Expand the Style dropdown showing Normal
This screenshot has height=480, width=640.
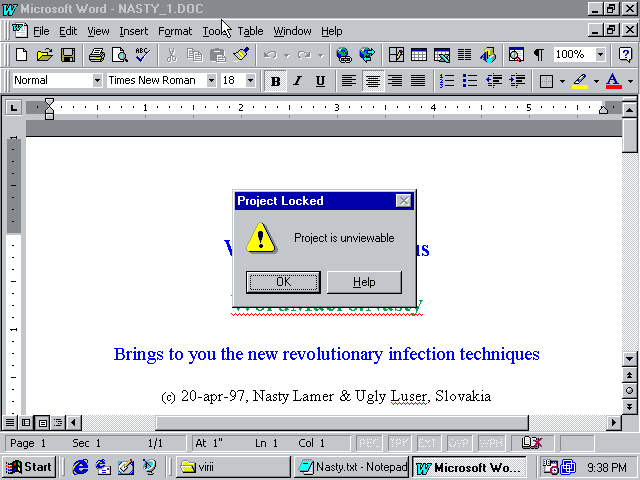coord(97,80)
